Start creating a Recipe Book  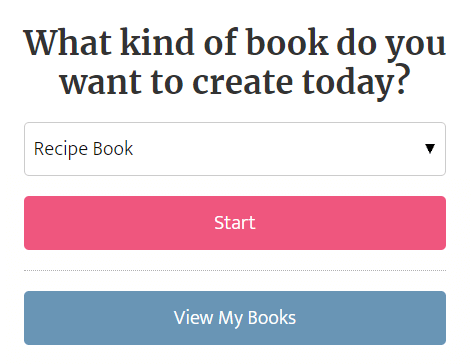(x=235, y=223)
